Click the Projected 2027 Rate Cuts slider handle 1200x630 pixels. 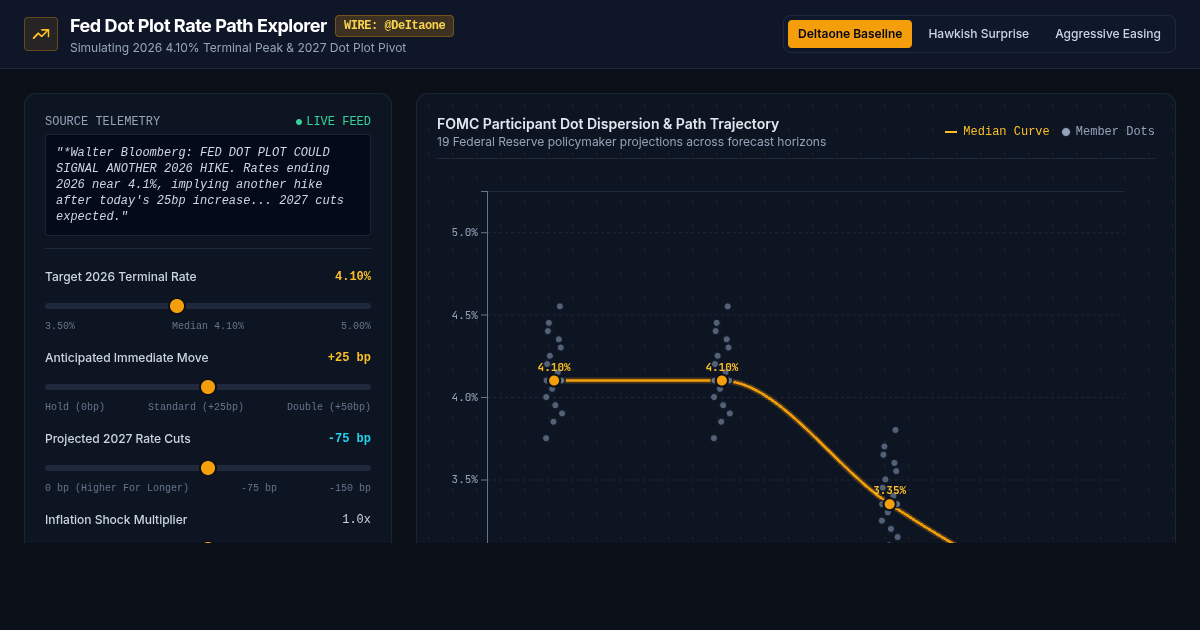click(x=208, y=468)
